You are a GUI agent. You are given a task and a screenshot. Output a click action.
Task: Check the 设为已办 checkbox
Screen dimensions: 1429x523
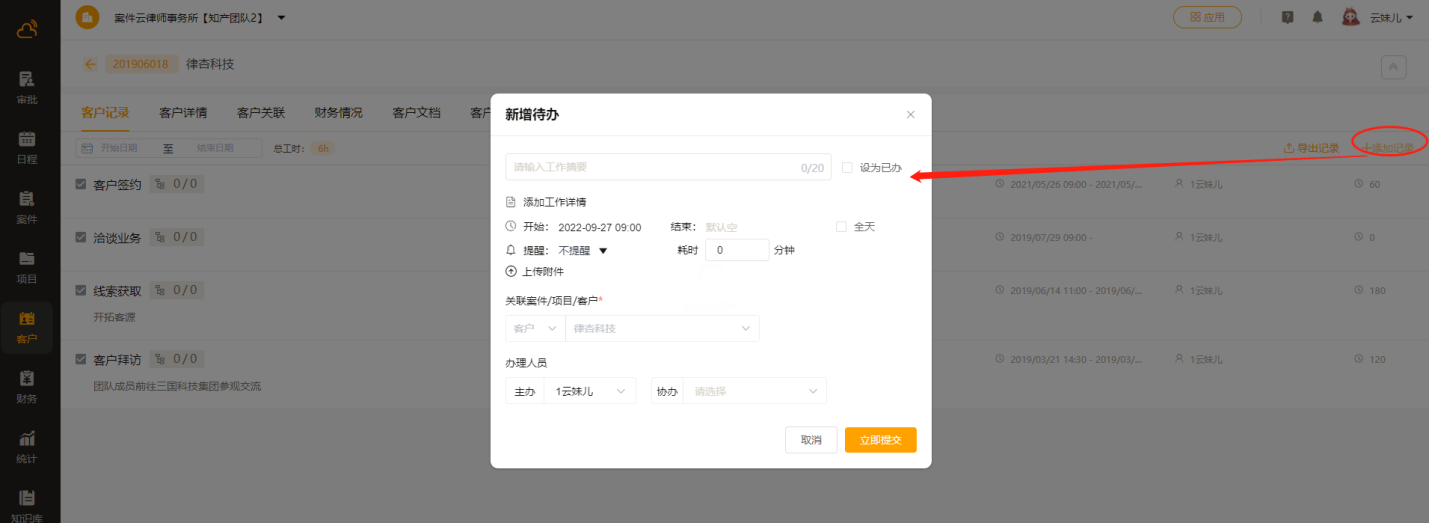pos(847,168)
